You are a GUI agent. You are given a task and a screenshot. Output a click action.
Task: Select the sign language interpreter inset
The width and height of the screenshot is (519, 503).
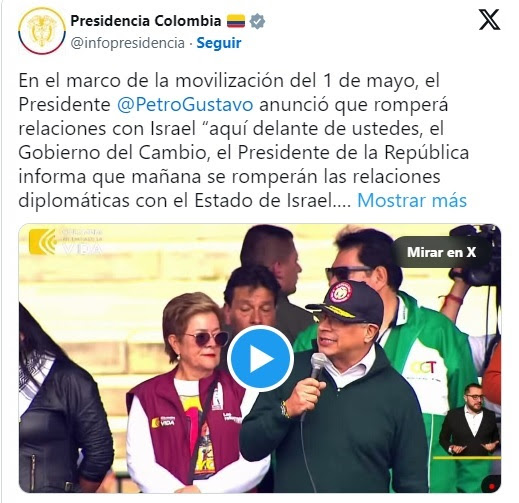point(470,421)
